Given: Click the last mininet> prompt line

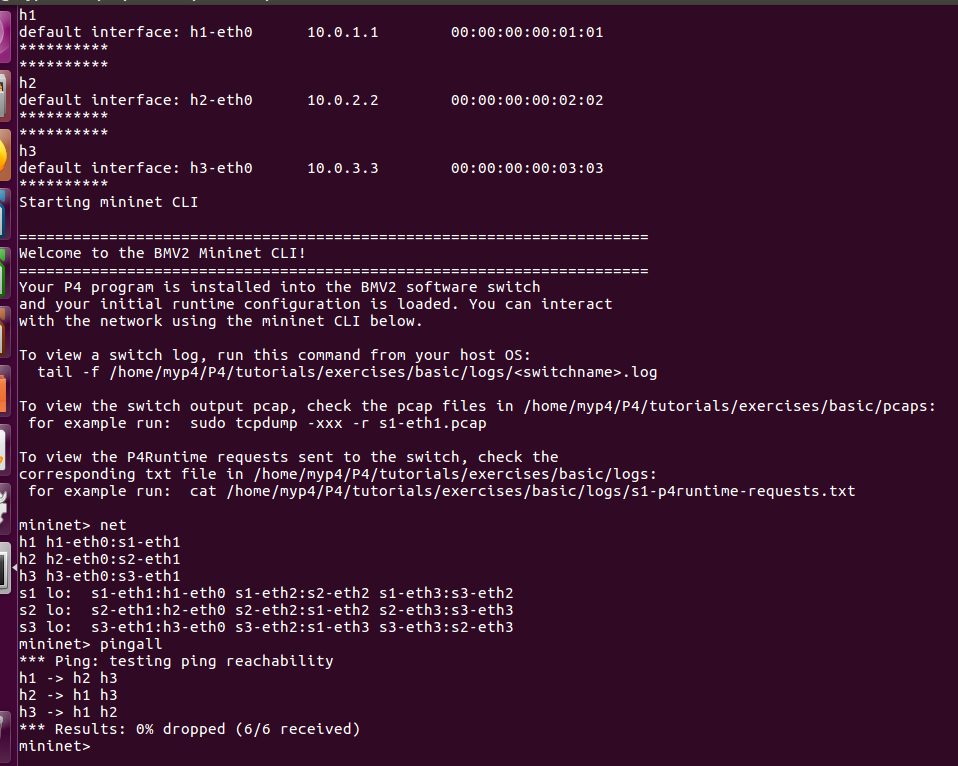Looking at the screenshot, I should (54, 746).
